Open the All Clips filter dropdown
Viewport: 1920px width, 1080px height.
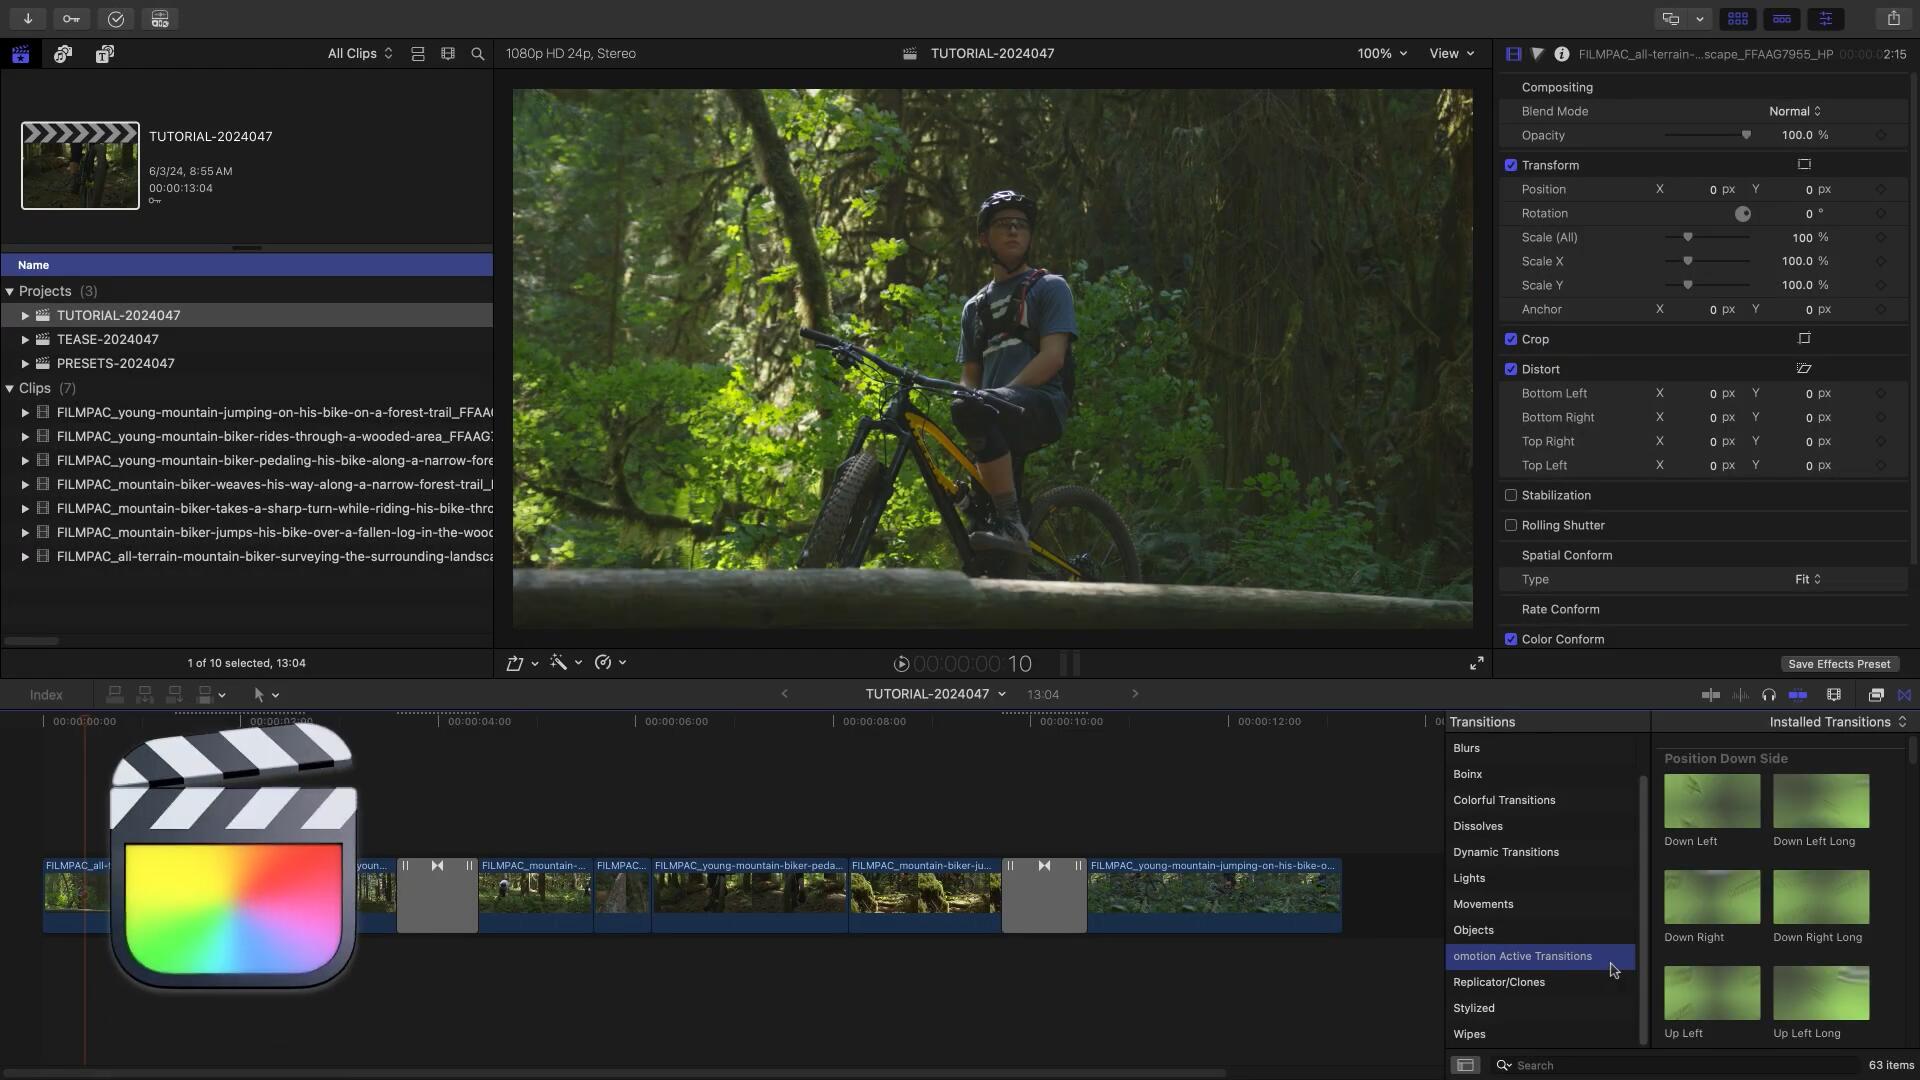[x=360, y=54]
